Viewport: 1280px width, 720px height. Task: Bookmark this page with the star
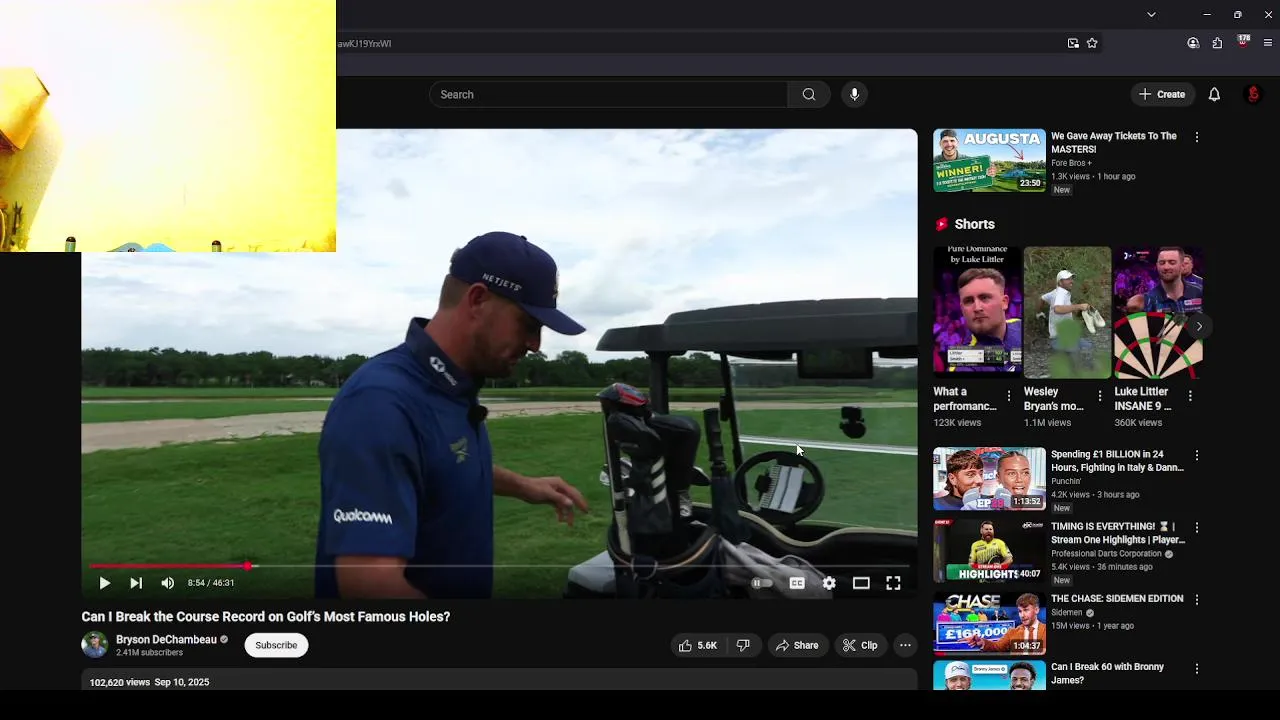1092,43
